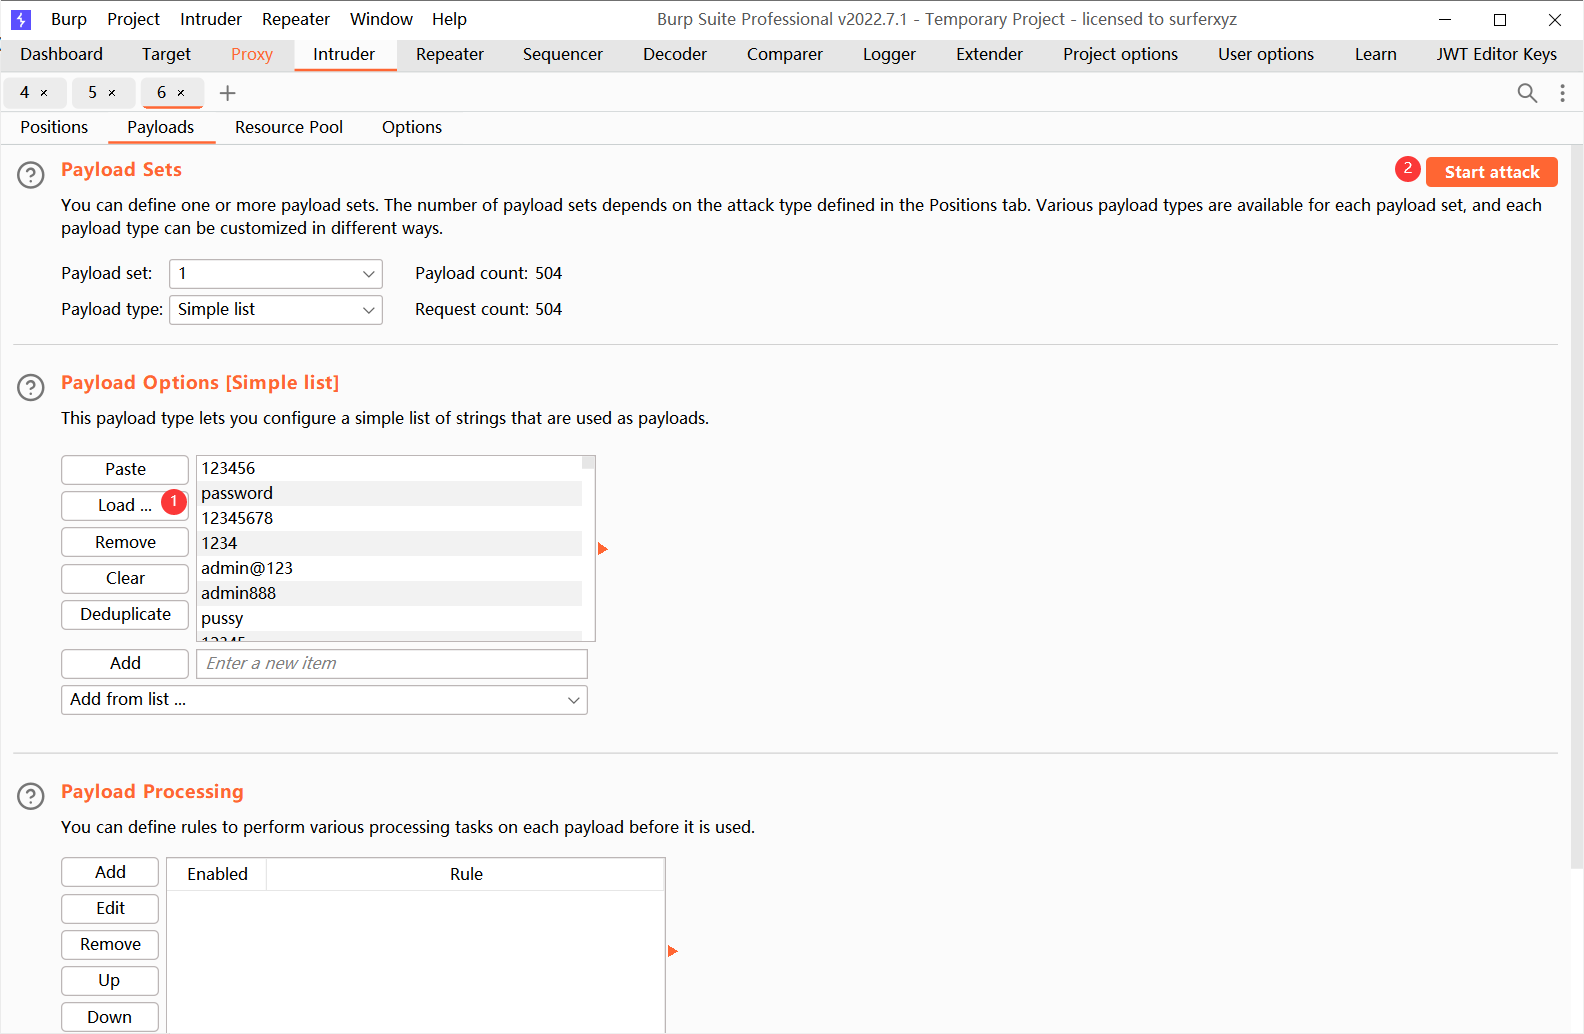The width and height of the screenshot is (1584, 1034).
Task: Click Add next to the new item field
Action: [125, 664]
